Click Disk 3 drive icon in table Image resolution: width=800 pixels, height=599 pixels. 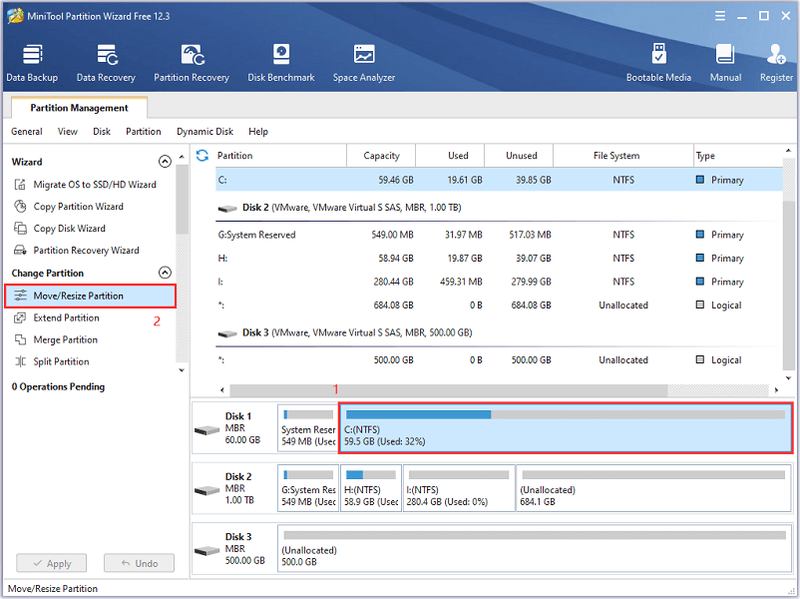click(228, 334)
